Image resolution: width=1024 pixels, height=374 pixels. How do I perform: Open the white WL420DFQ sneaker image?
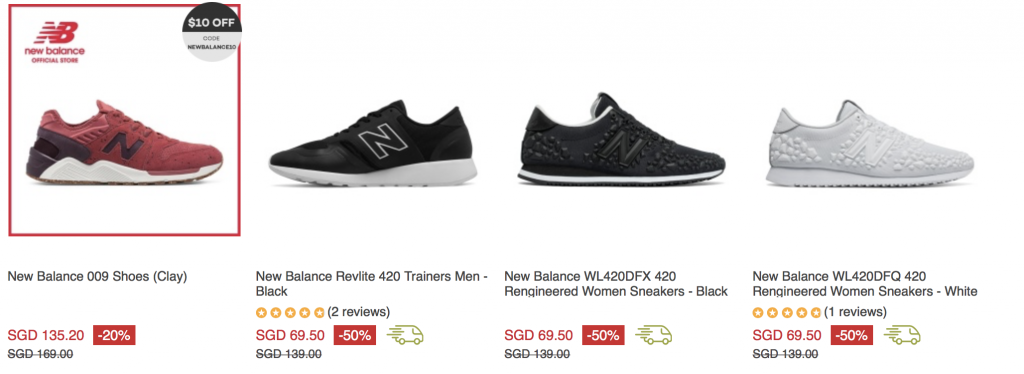click(870, 144)
